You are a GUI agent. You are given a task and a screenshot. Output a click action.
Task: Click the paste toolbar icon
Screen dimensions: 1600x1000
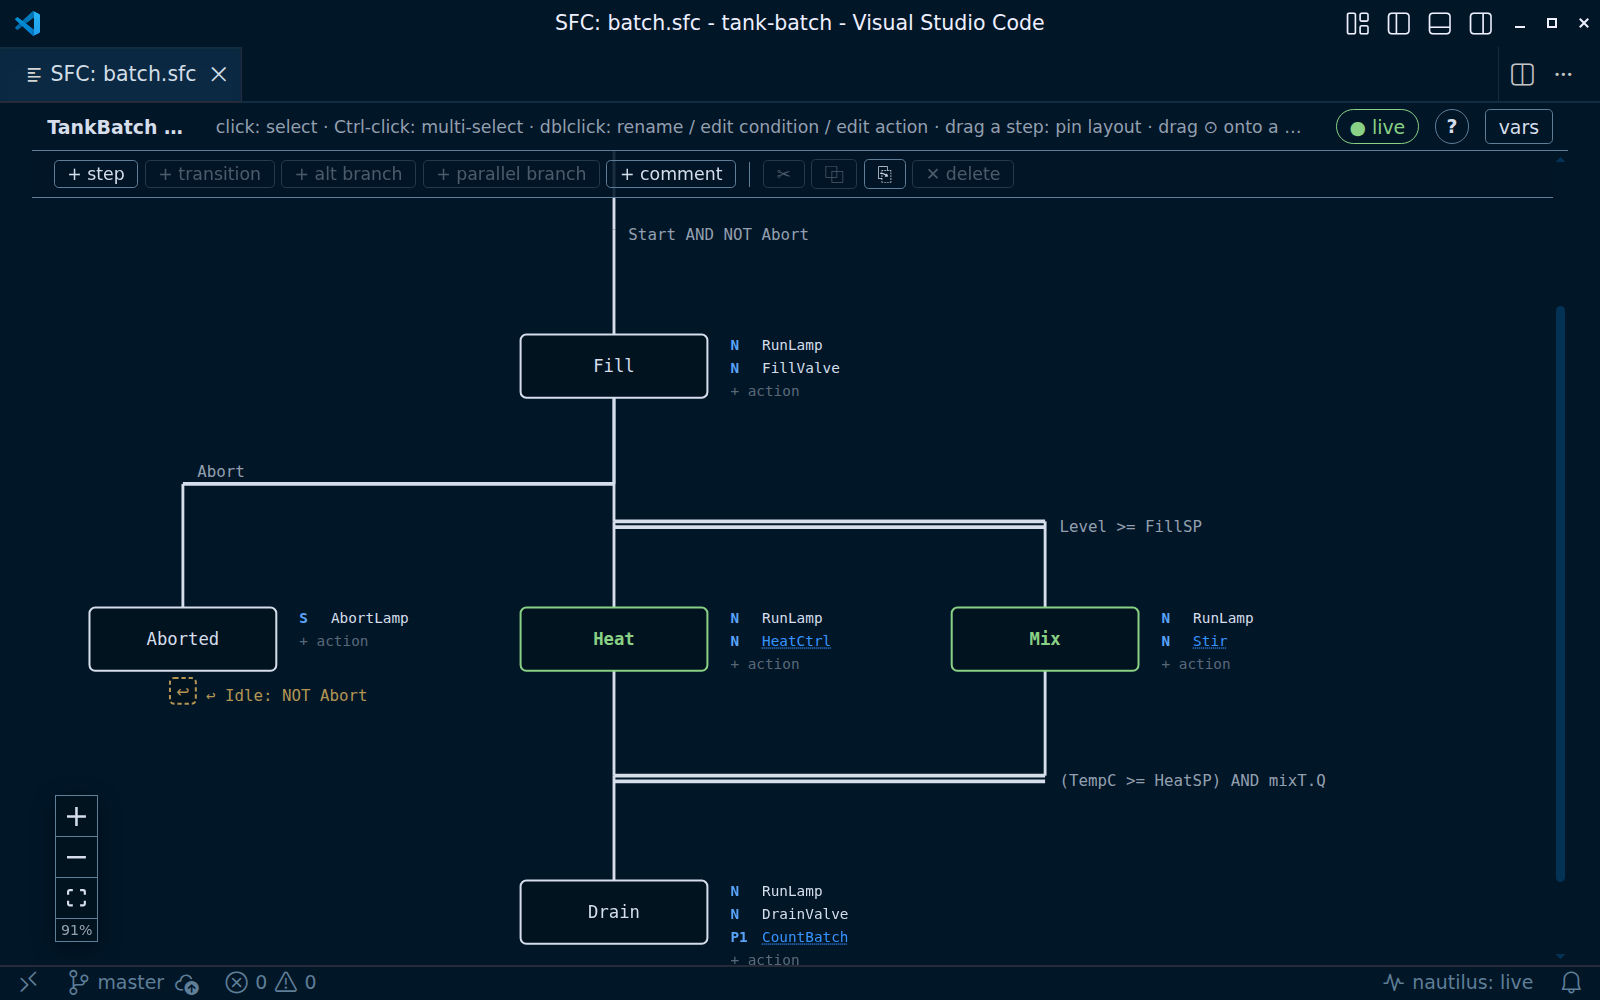pos(885,174)
